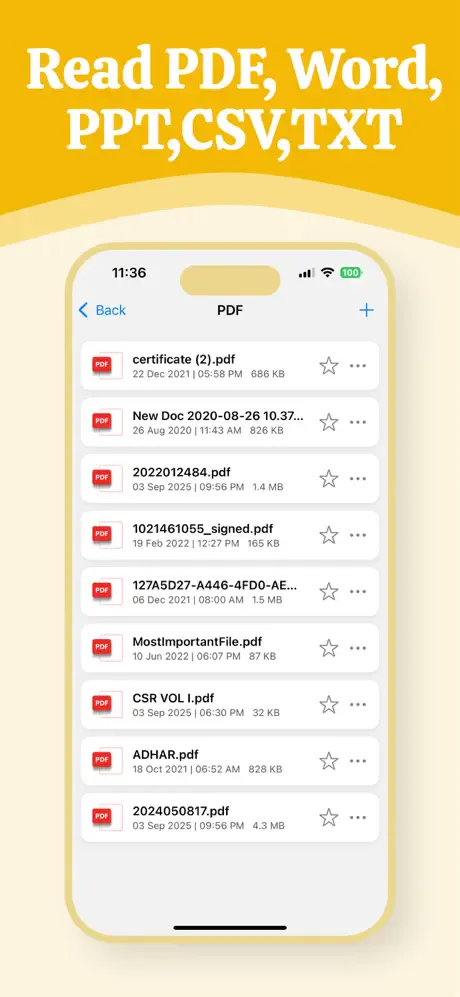Click the 32 KB file size
Viewport: 460px width, 997px height.
[x=266, y=713]
